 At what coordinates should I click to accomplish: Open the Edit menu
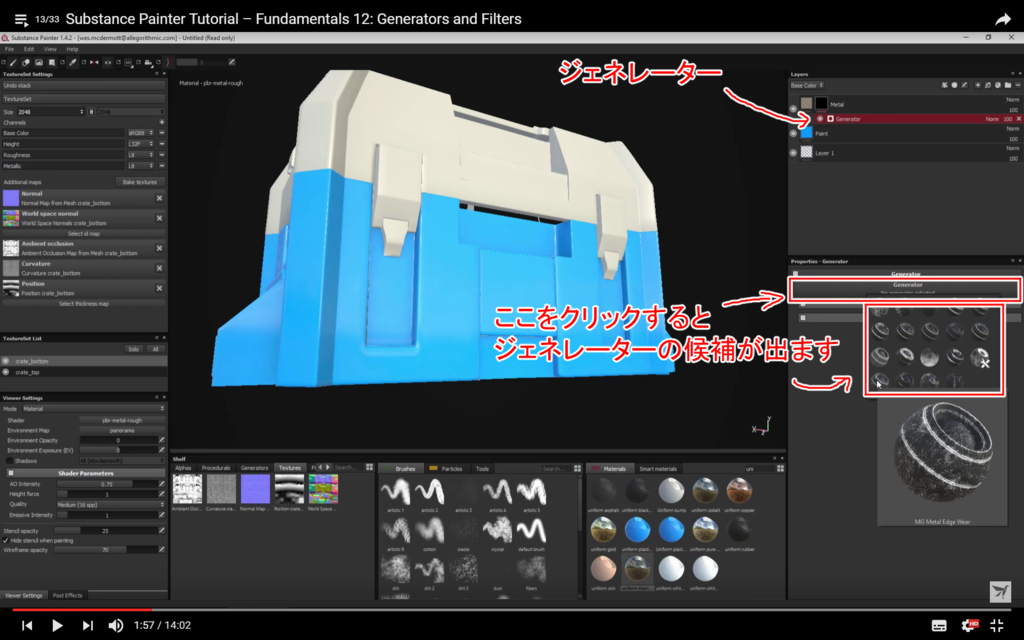29,49
